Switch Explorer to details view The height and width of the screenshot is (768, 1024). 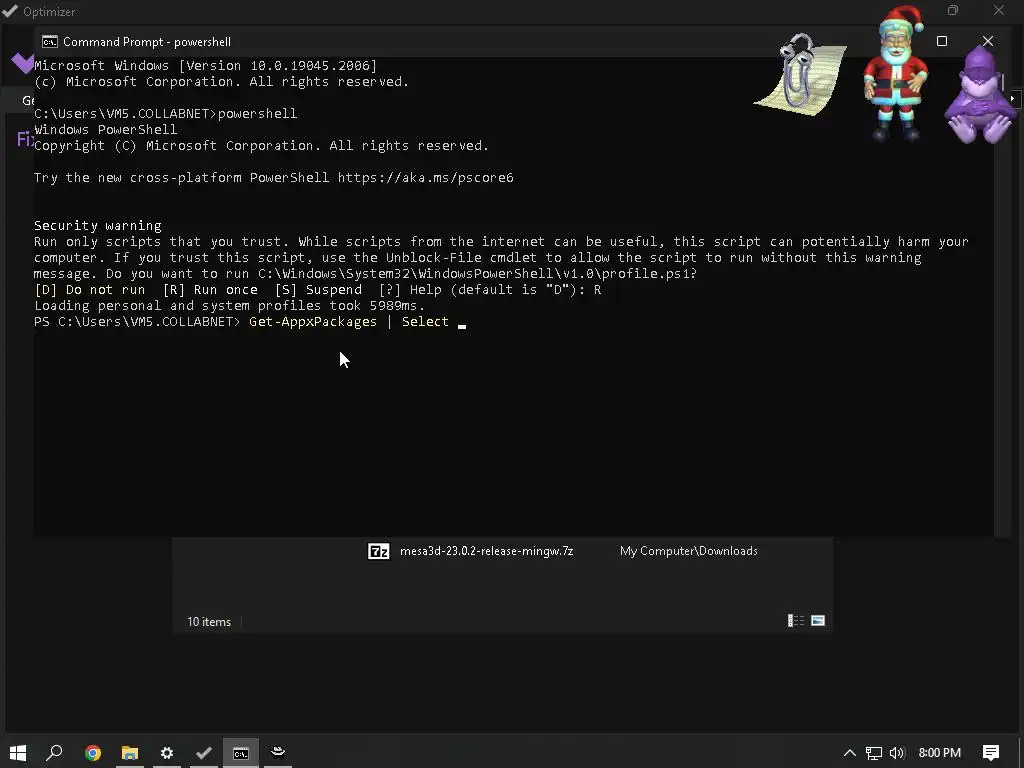796,620
